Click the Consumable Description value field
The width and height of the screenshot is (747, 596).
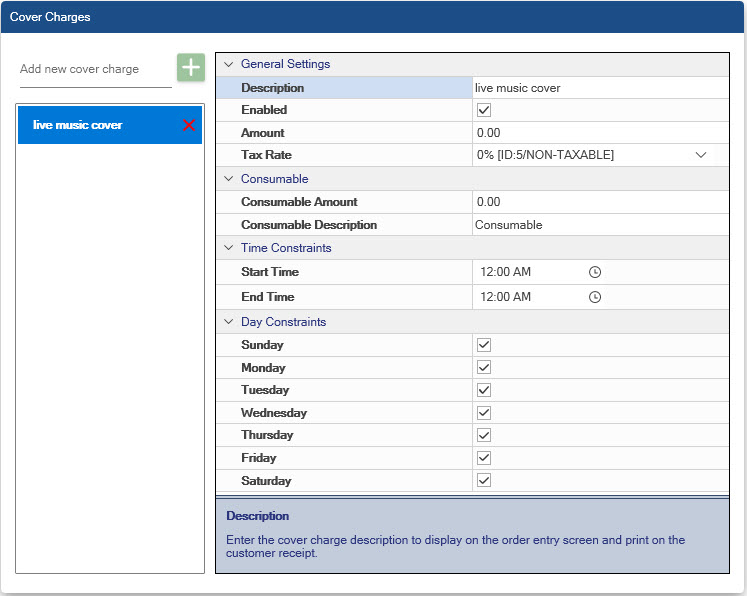[x=600, y=225]
